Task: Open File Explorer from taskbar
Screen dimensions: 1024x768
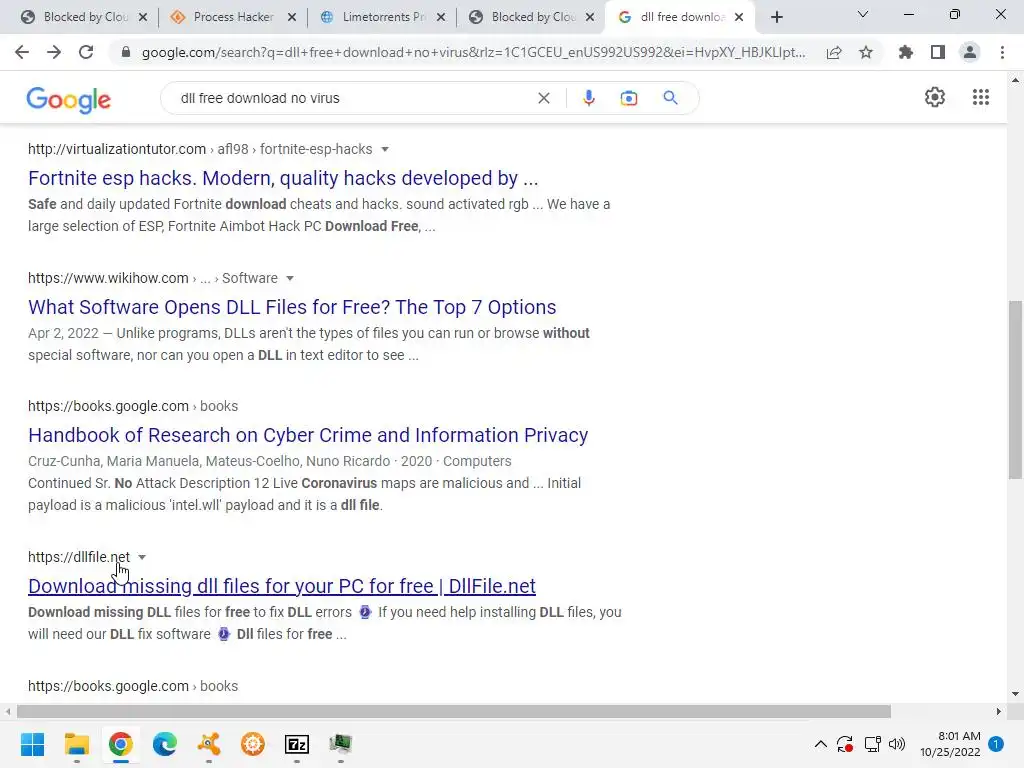Action: tap(76, 744)
